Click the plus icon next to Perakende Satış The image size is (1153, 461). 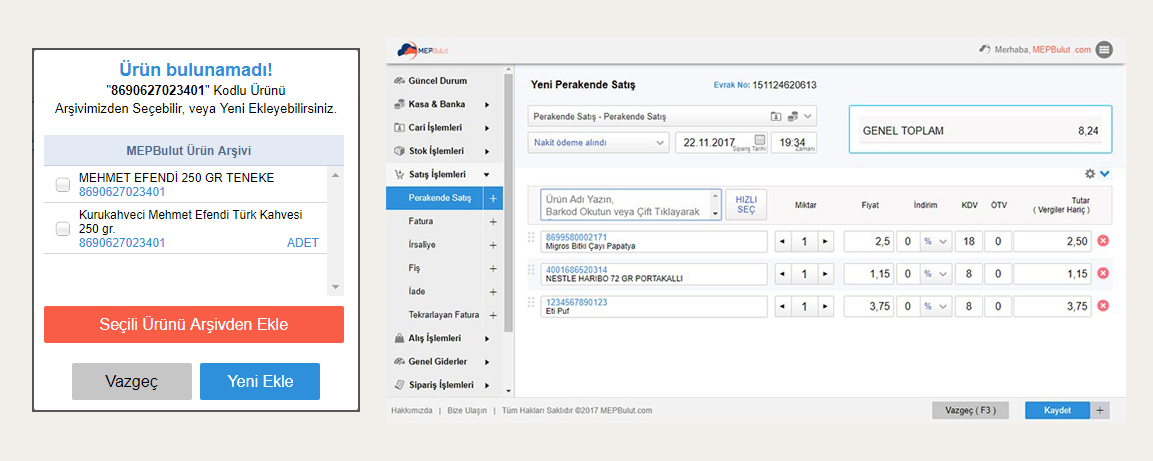(x=493, y=198)
